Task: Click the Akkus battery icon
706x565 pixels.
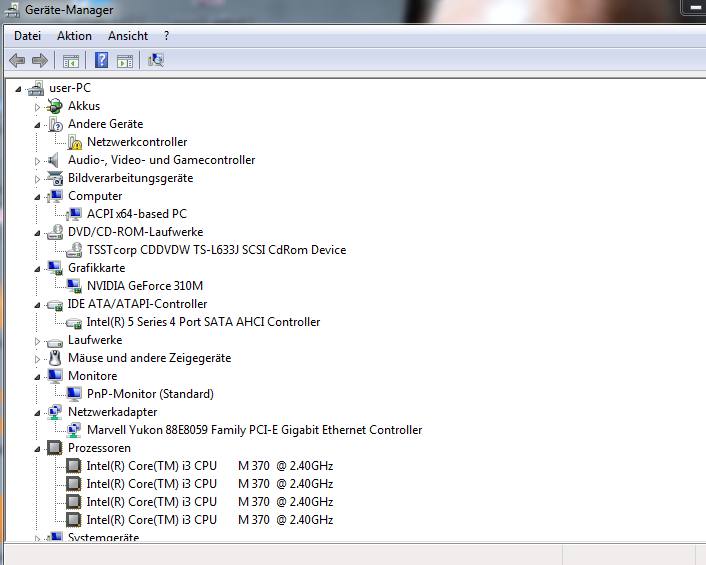Action: click(x=54, y=106)
